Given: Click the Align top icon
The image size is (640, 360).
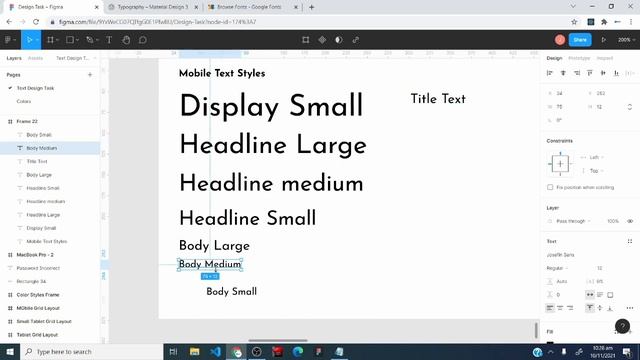Looking at the screenshot, I should 590,73.
